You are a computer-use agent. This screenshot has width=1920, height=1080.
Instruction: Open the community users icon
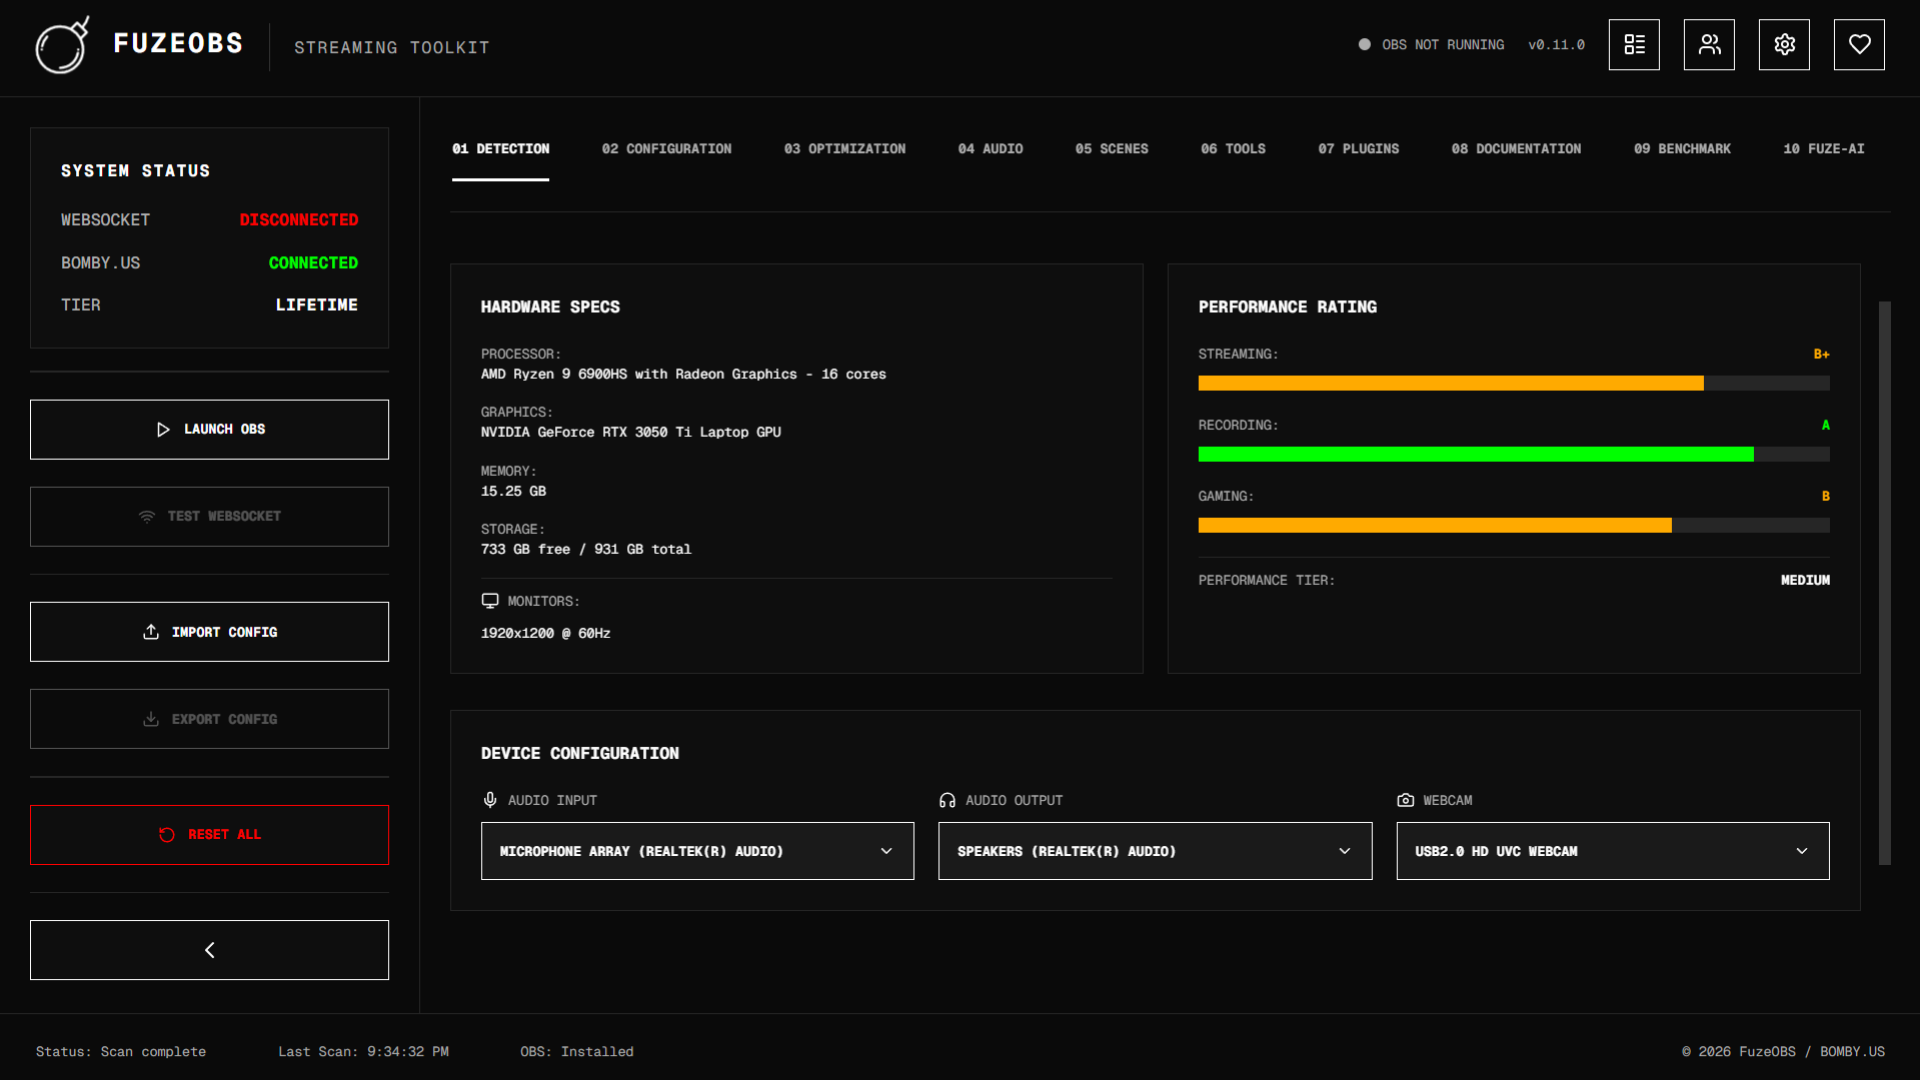(x=1708, y=44)
